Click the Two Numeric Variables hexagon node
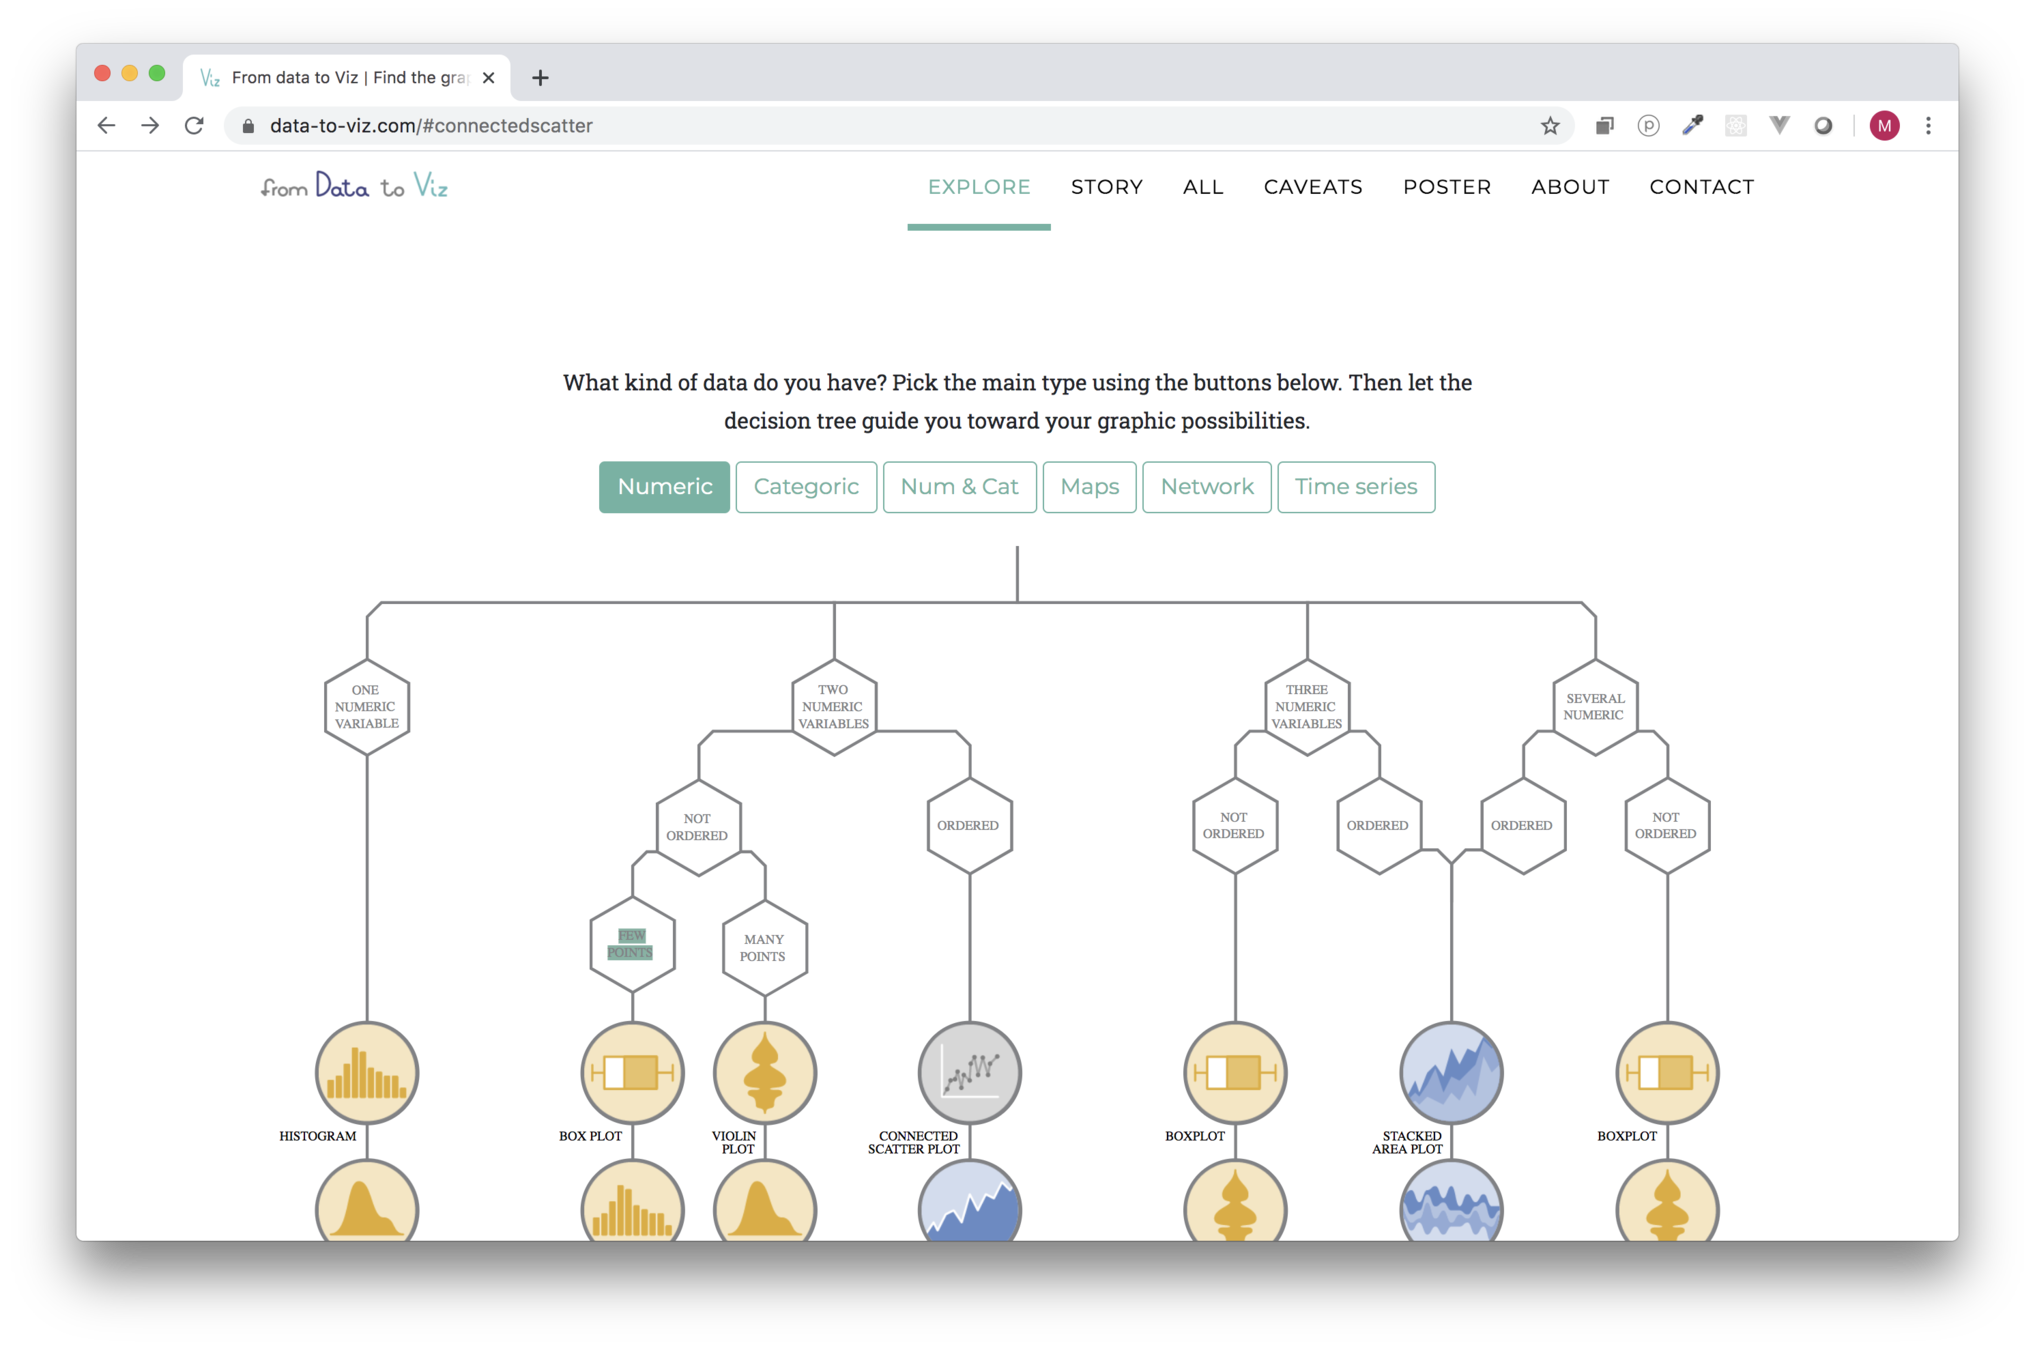 click(x=834, y=707)
